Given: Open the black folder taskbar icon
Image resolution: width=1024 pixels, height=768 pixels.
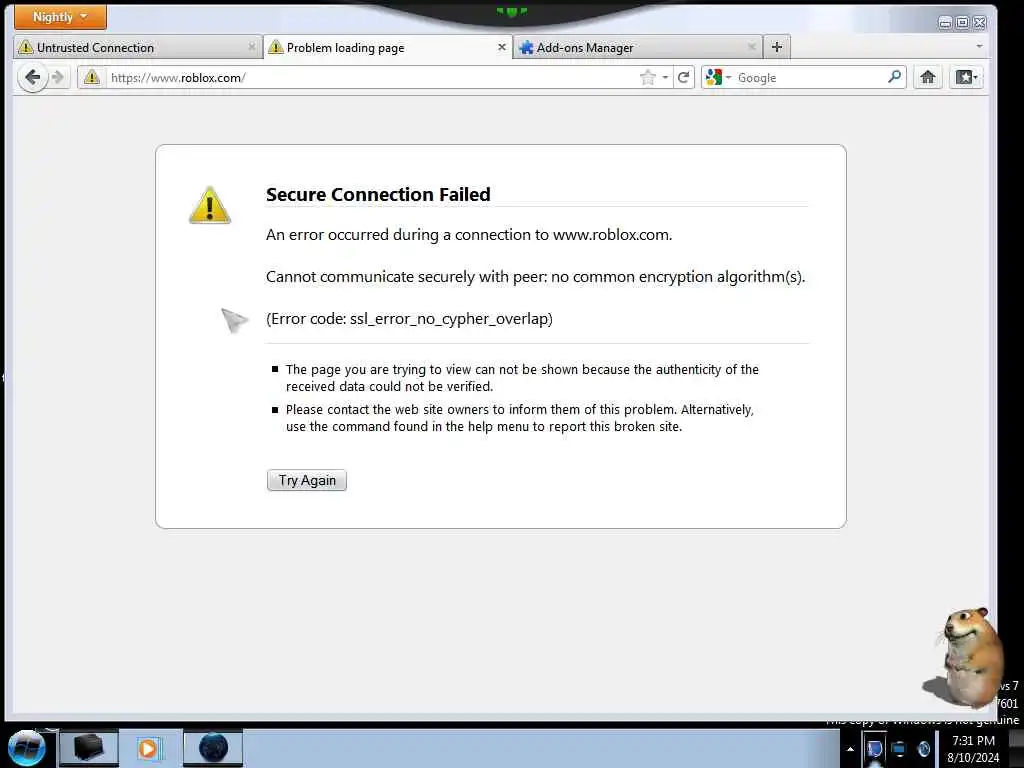Looking at the screenshot, I should point(89,748).
